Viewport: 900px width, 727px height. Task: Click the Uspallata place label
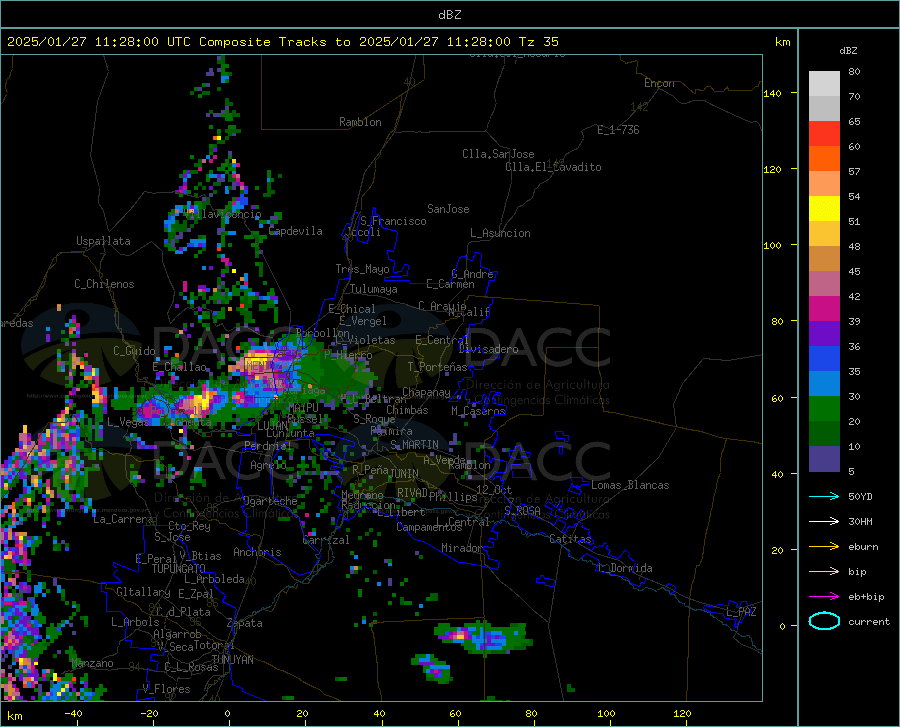[103, 241]
